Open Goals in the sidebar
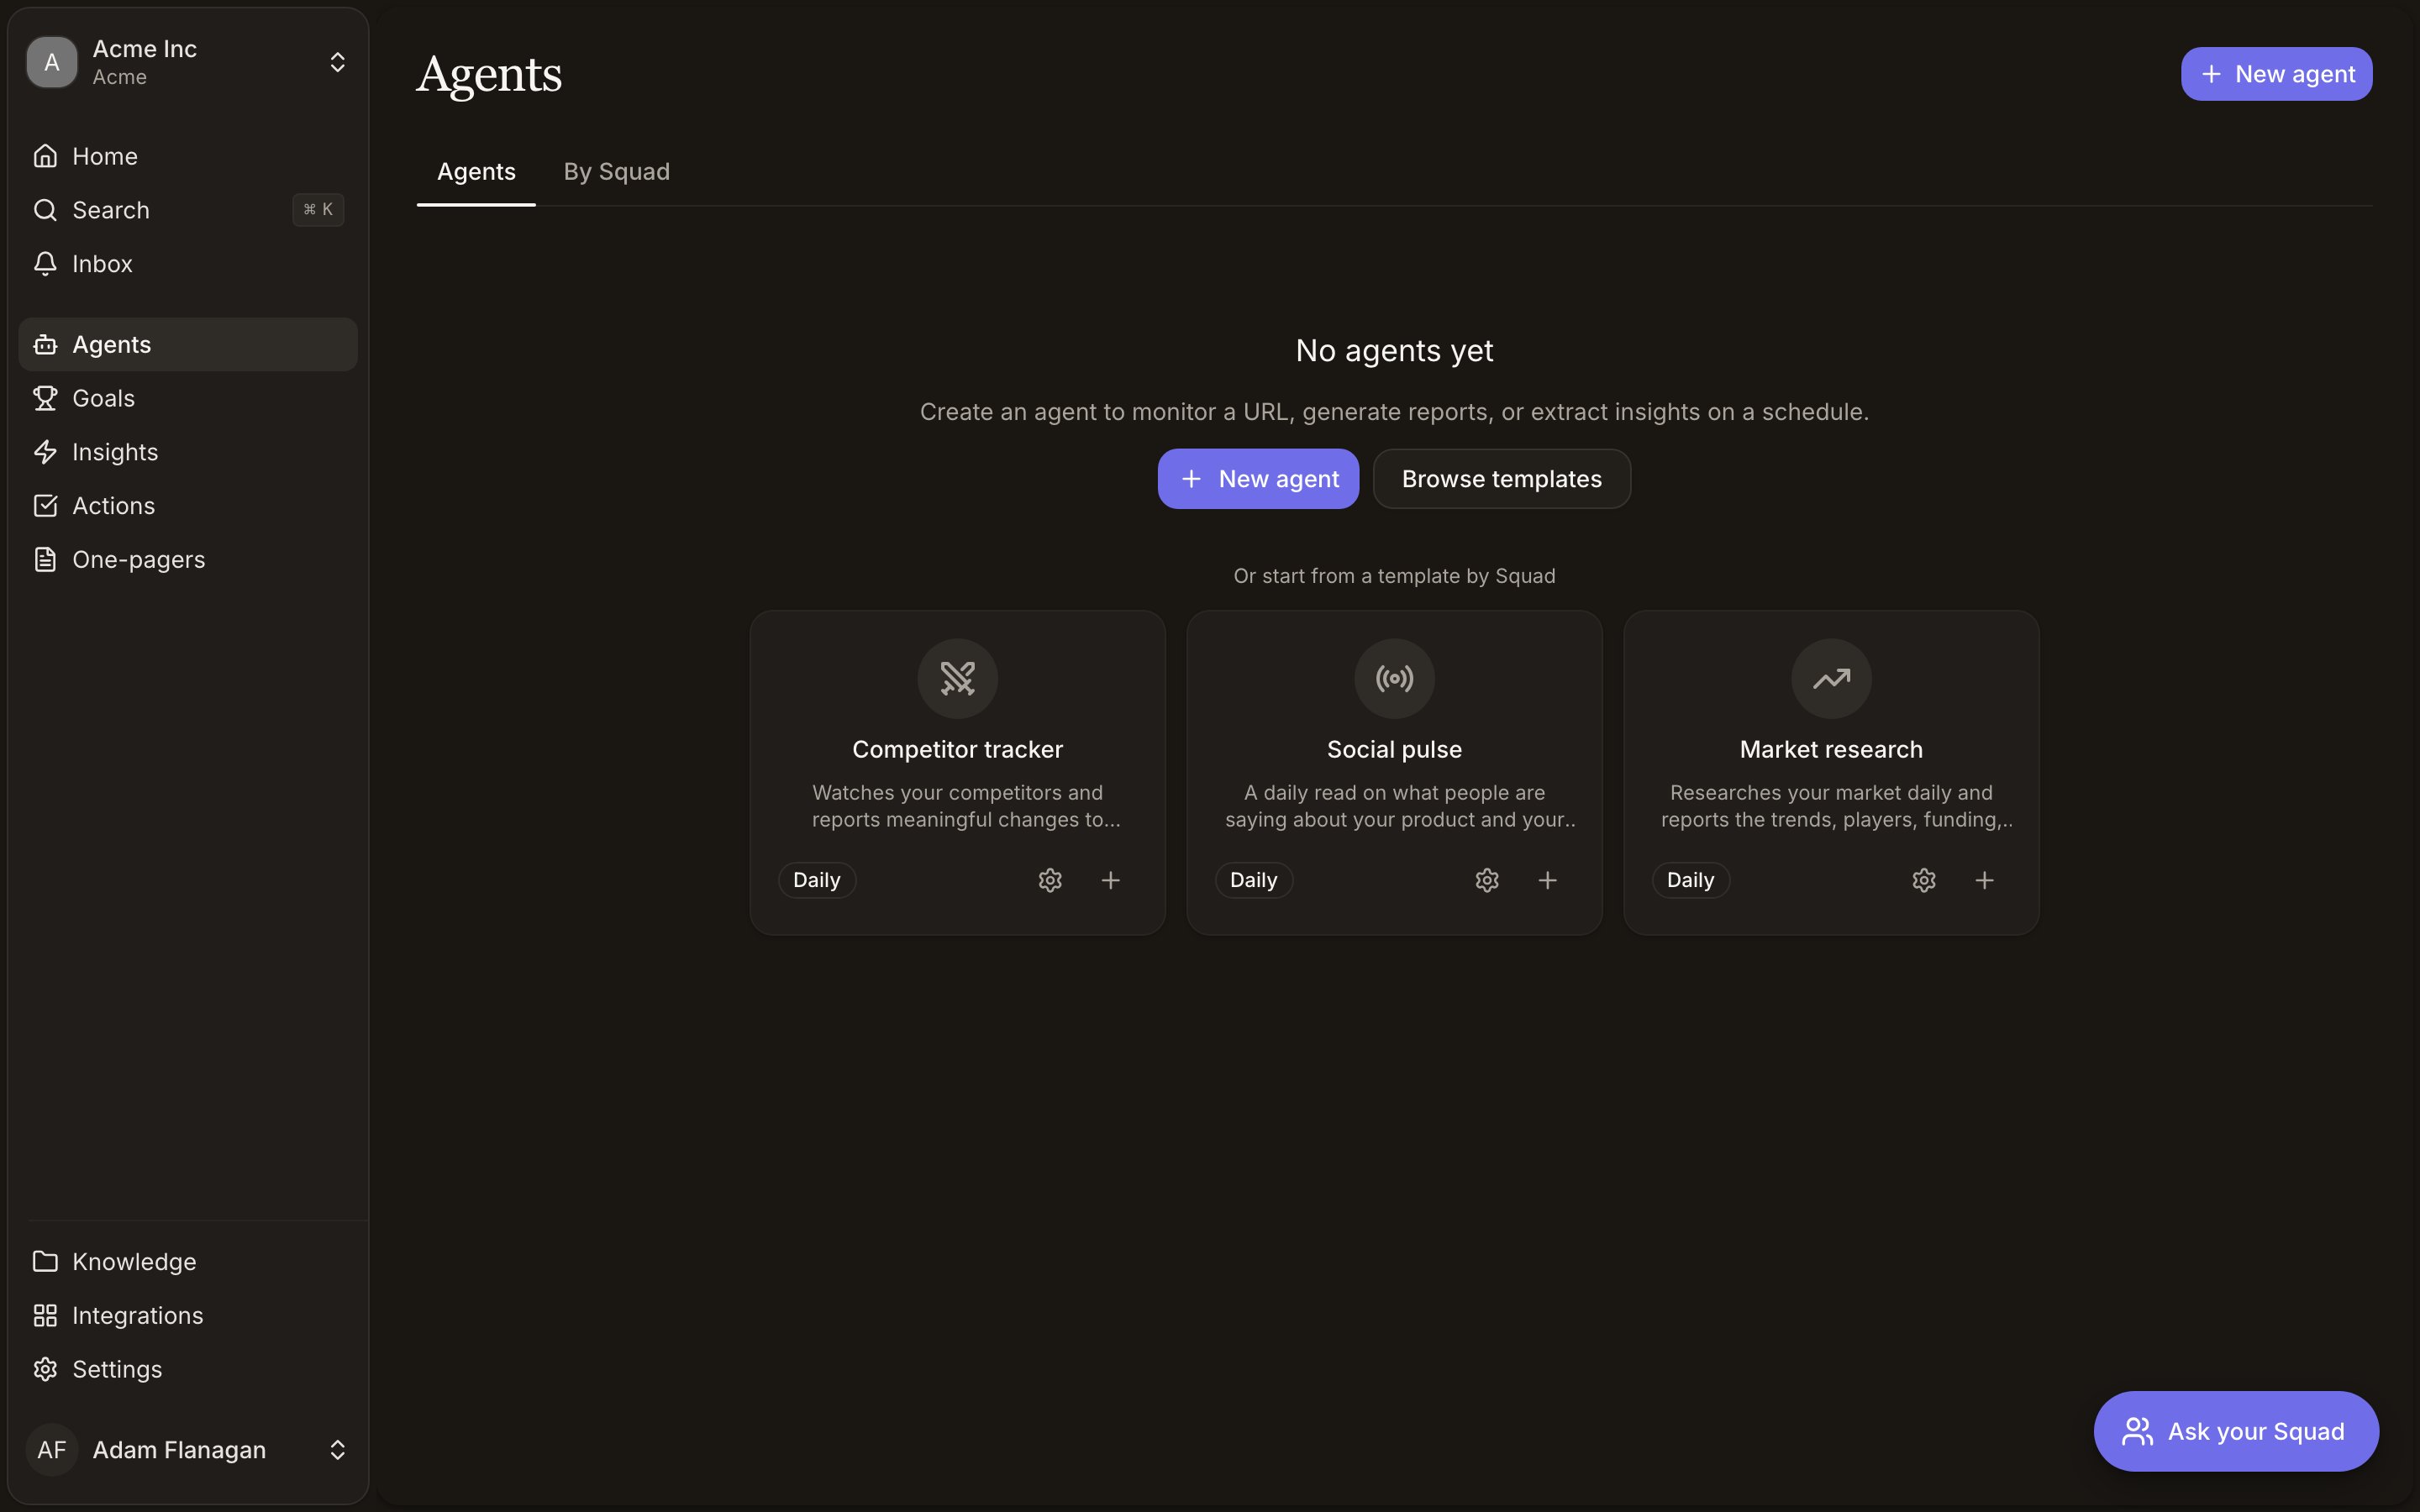This screenshot has height=1512, width=2420. 188,398
